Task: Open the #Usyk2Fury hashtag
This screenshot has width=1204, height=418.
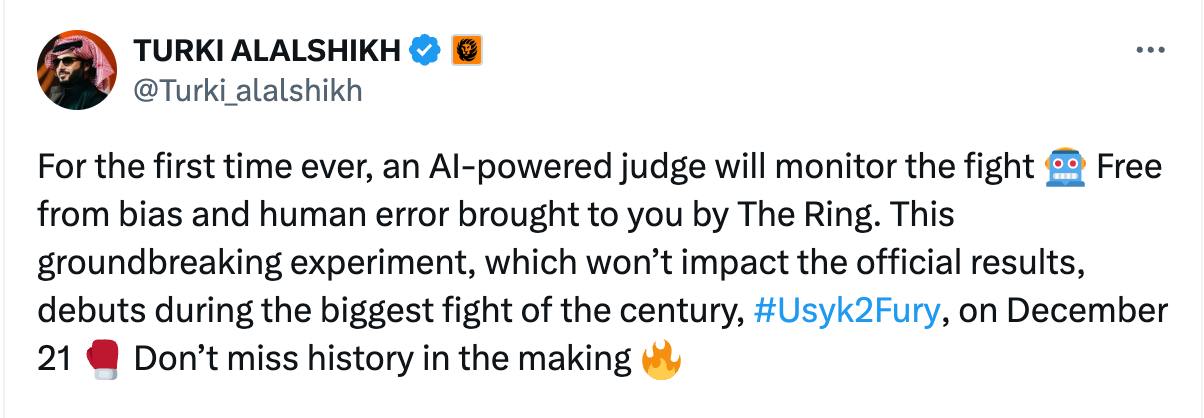Action: 844,312
